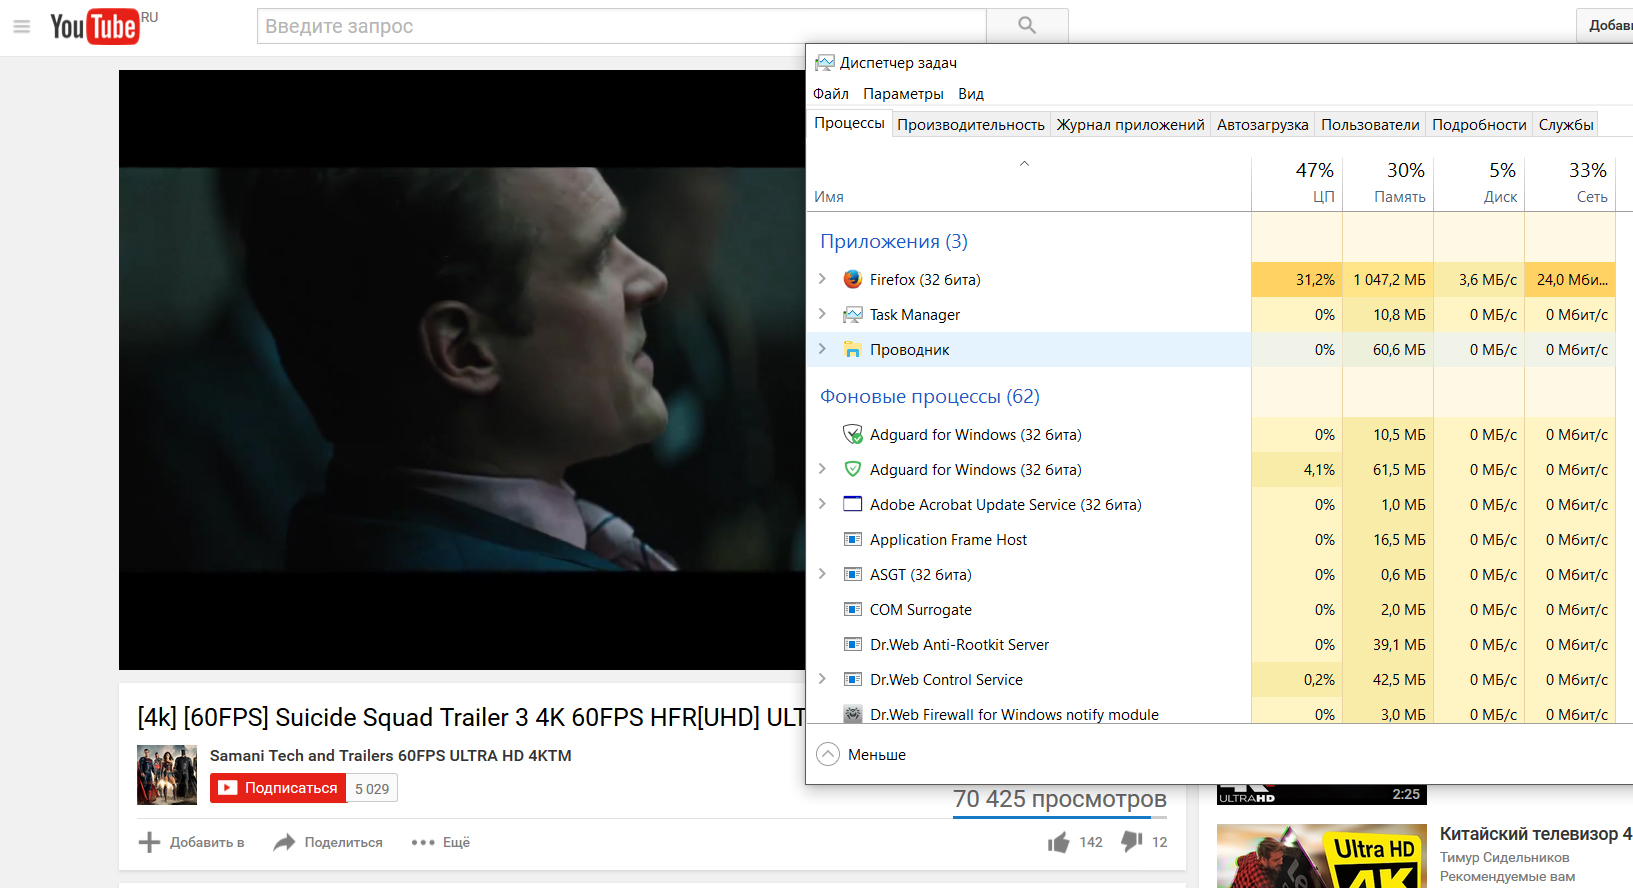Open the YouTube hamburger guide menu

(21, 26)
